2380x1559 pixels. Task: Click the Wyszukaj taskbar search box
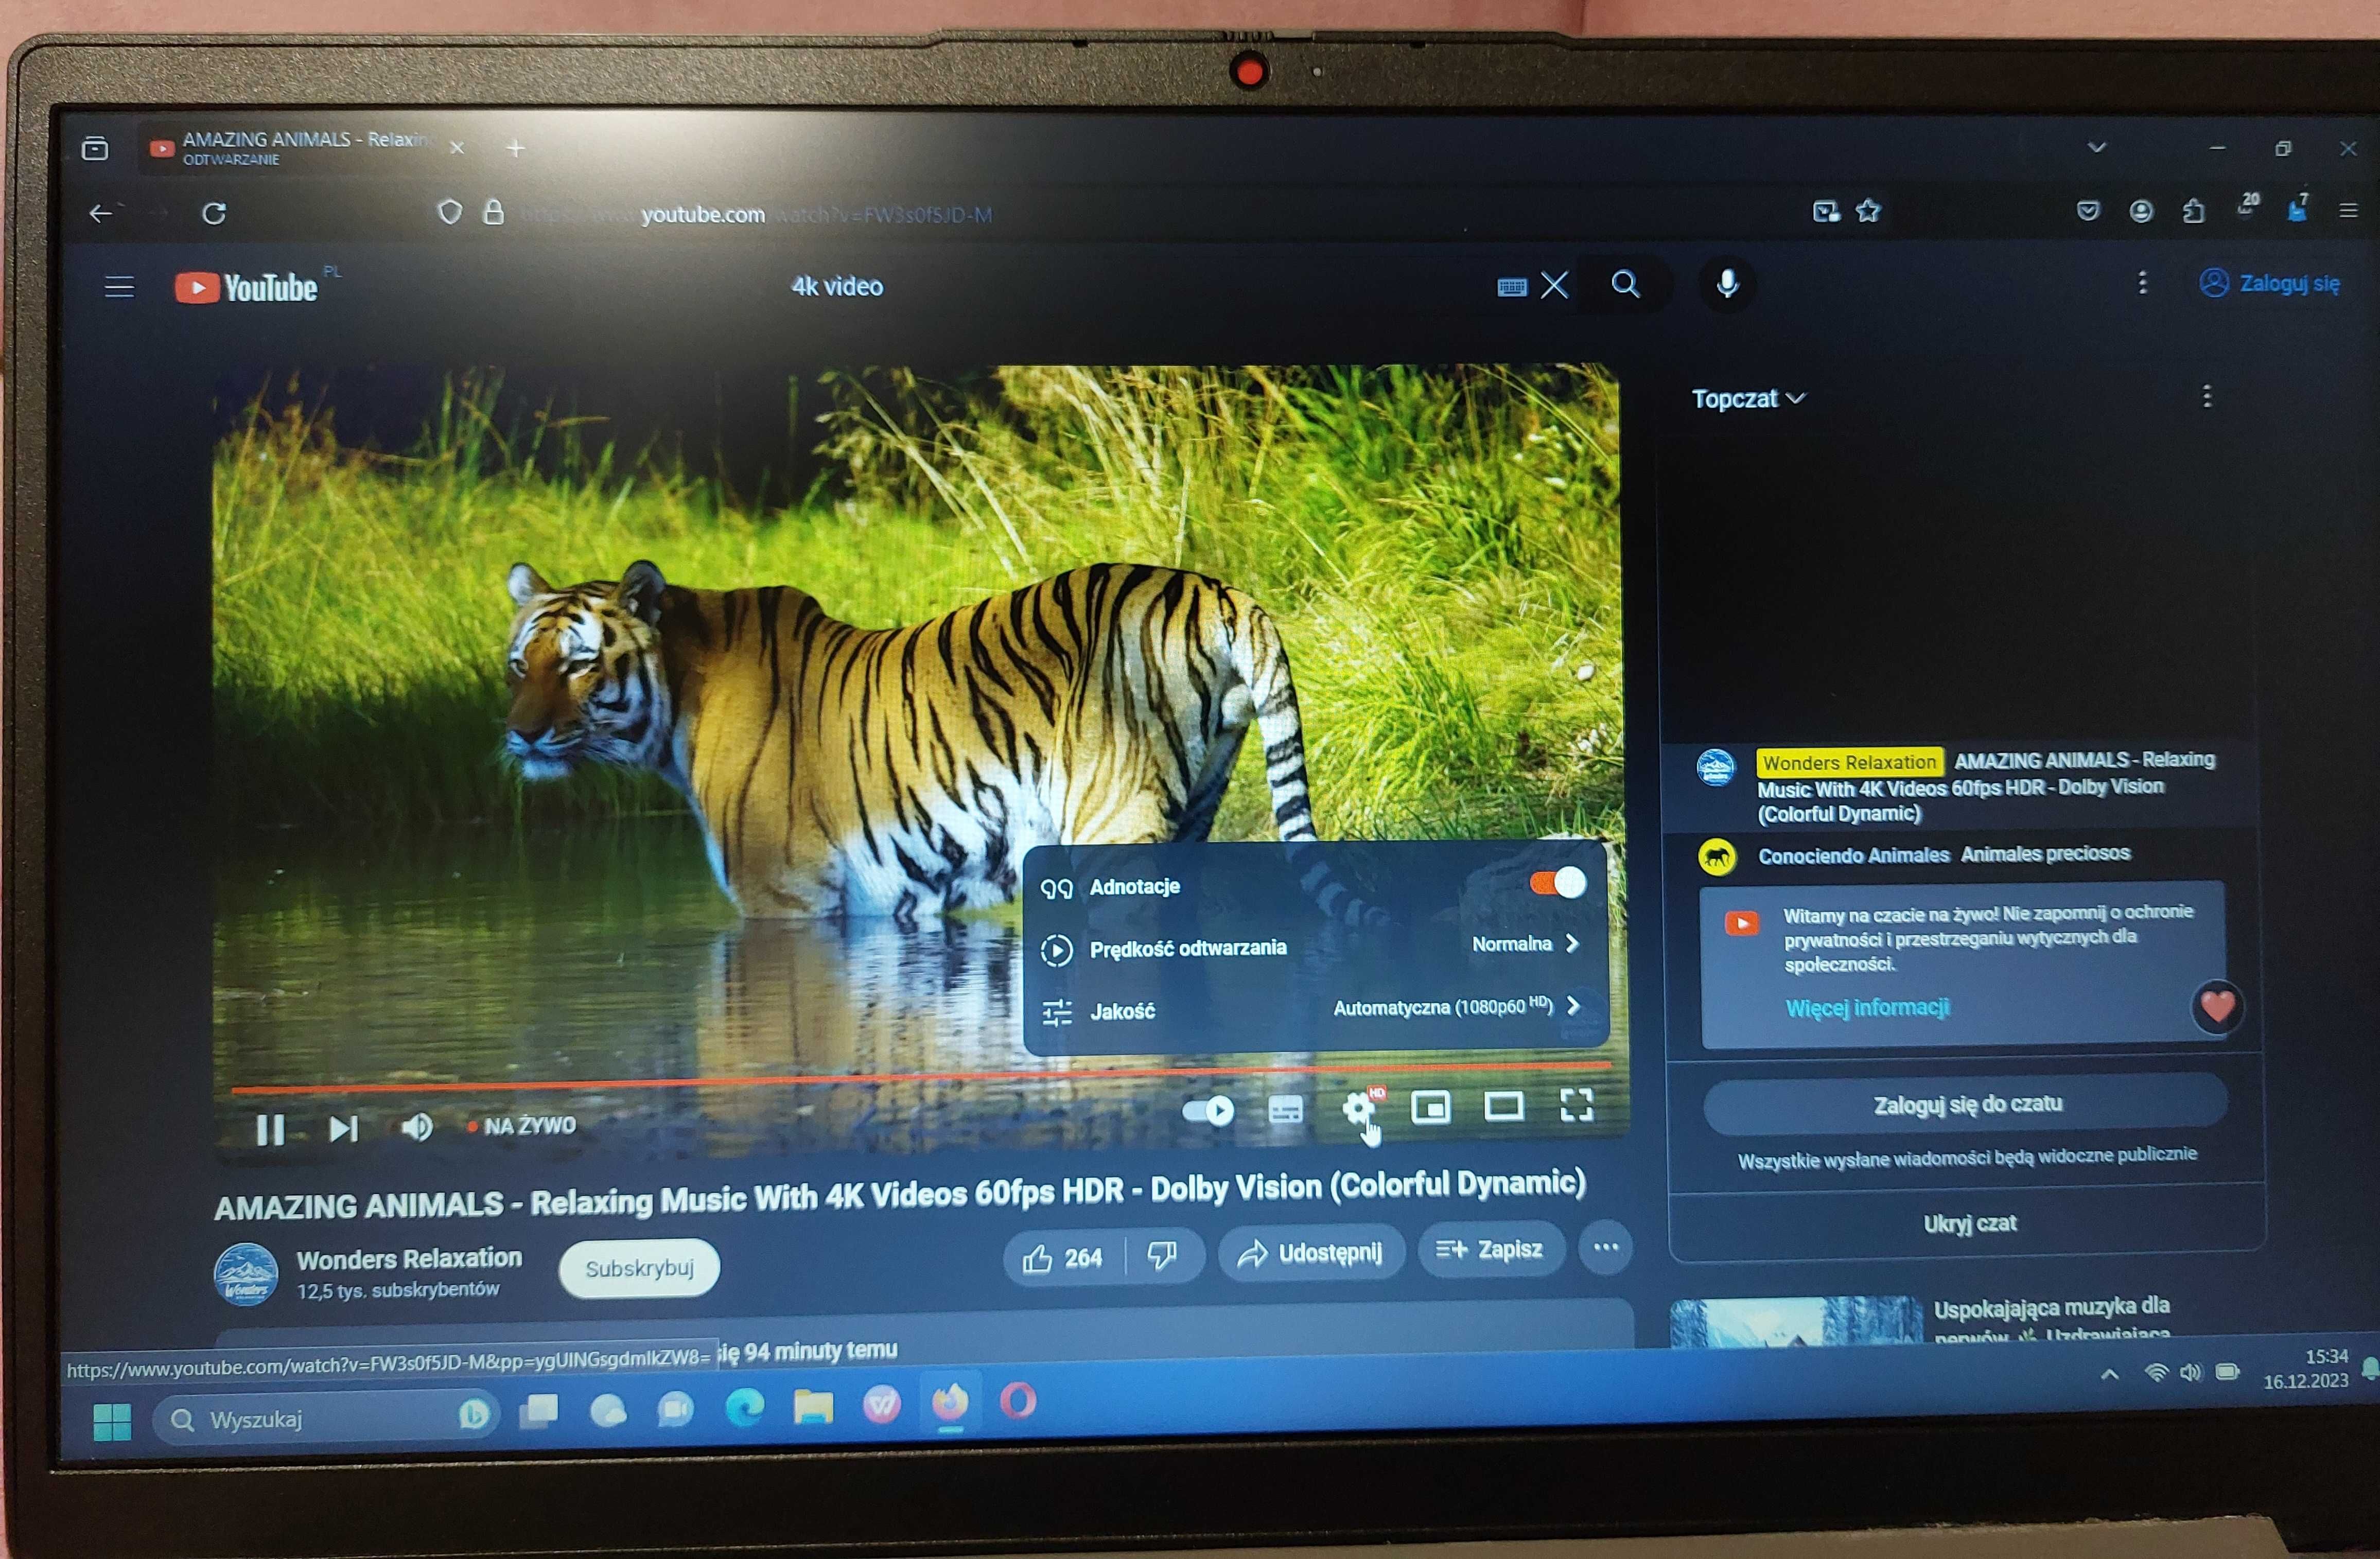click(x=325, y=1418)
